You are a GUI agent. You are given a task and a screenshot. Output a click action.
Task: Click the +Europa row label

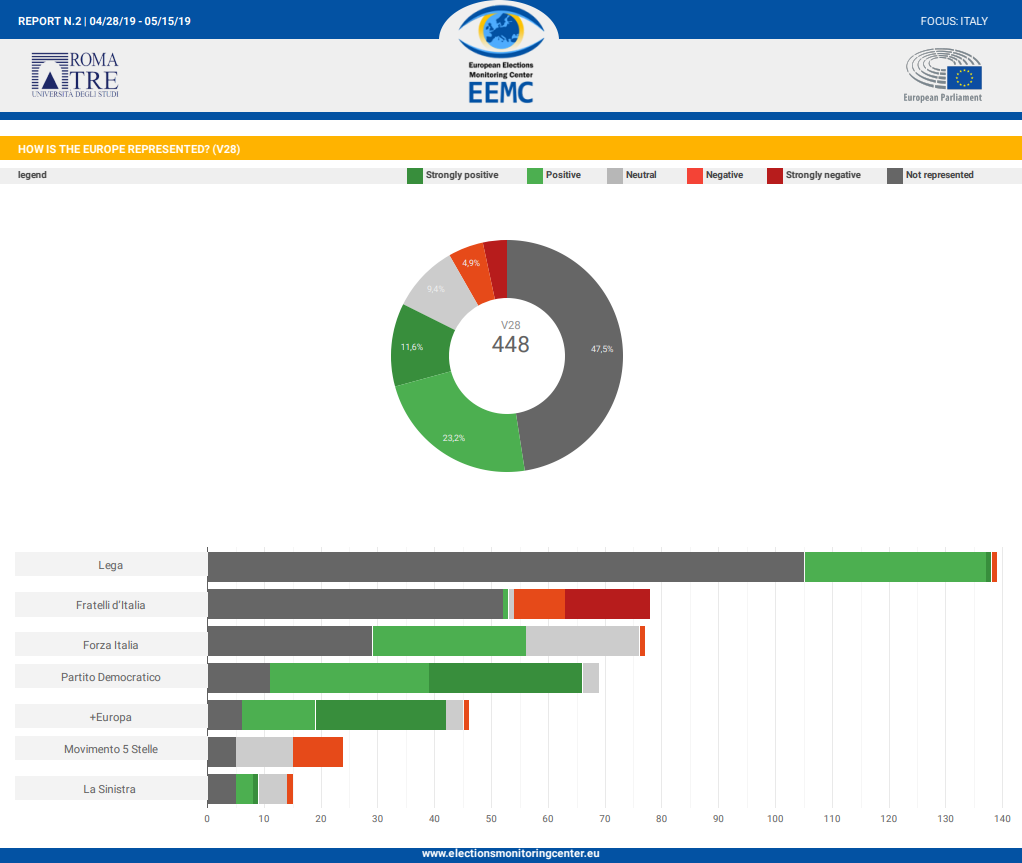(111, 716)
